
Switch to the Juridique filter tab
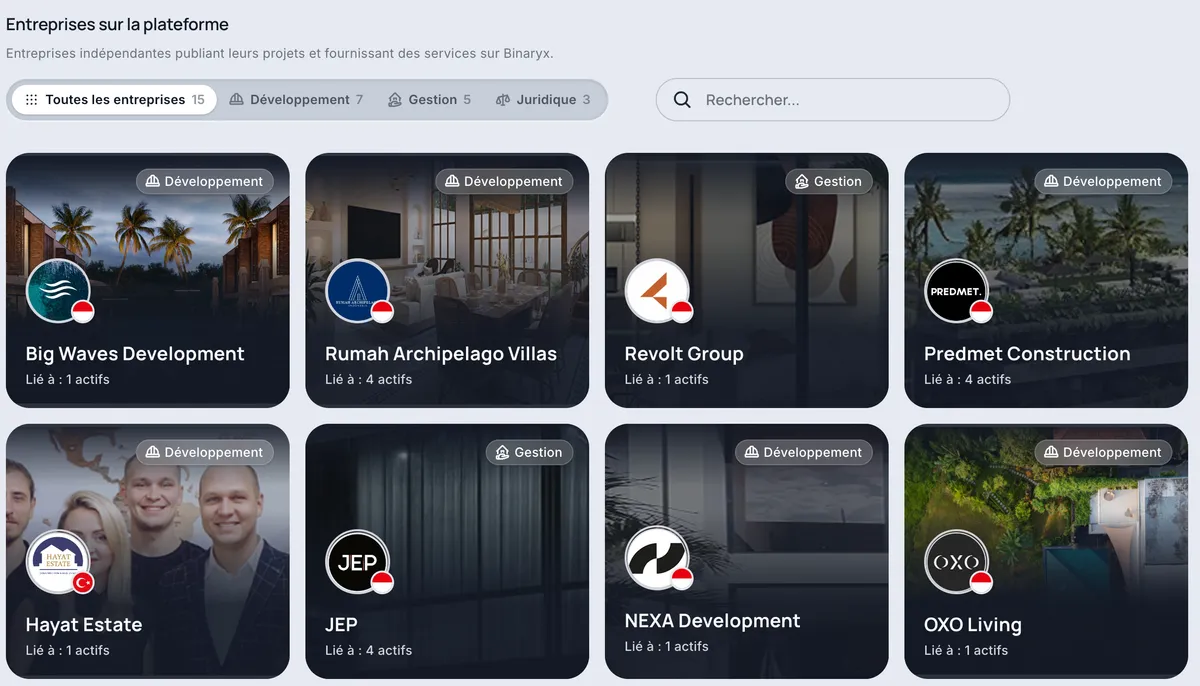[542, 100]
